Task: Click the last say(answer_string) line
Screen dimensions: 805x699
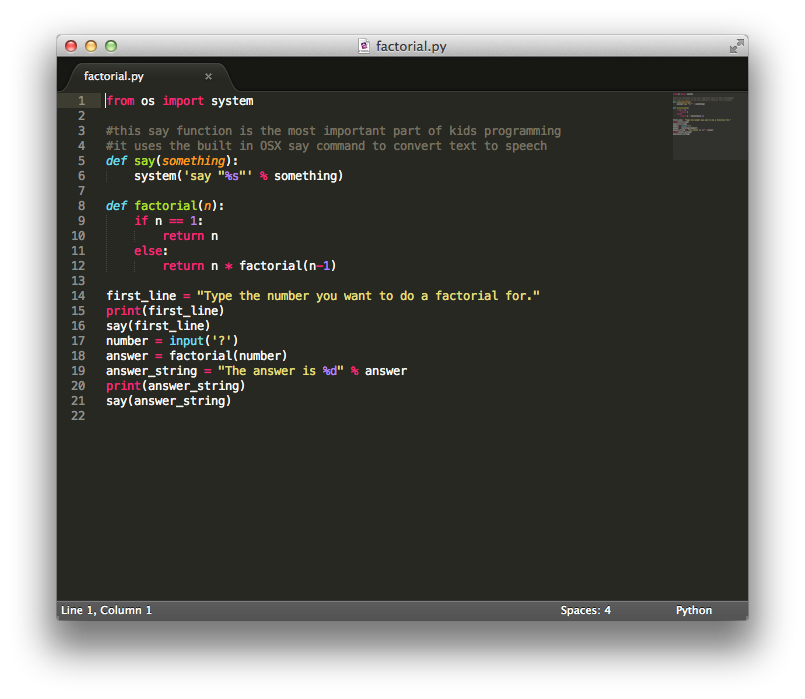Action: coord(168,401)
